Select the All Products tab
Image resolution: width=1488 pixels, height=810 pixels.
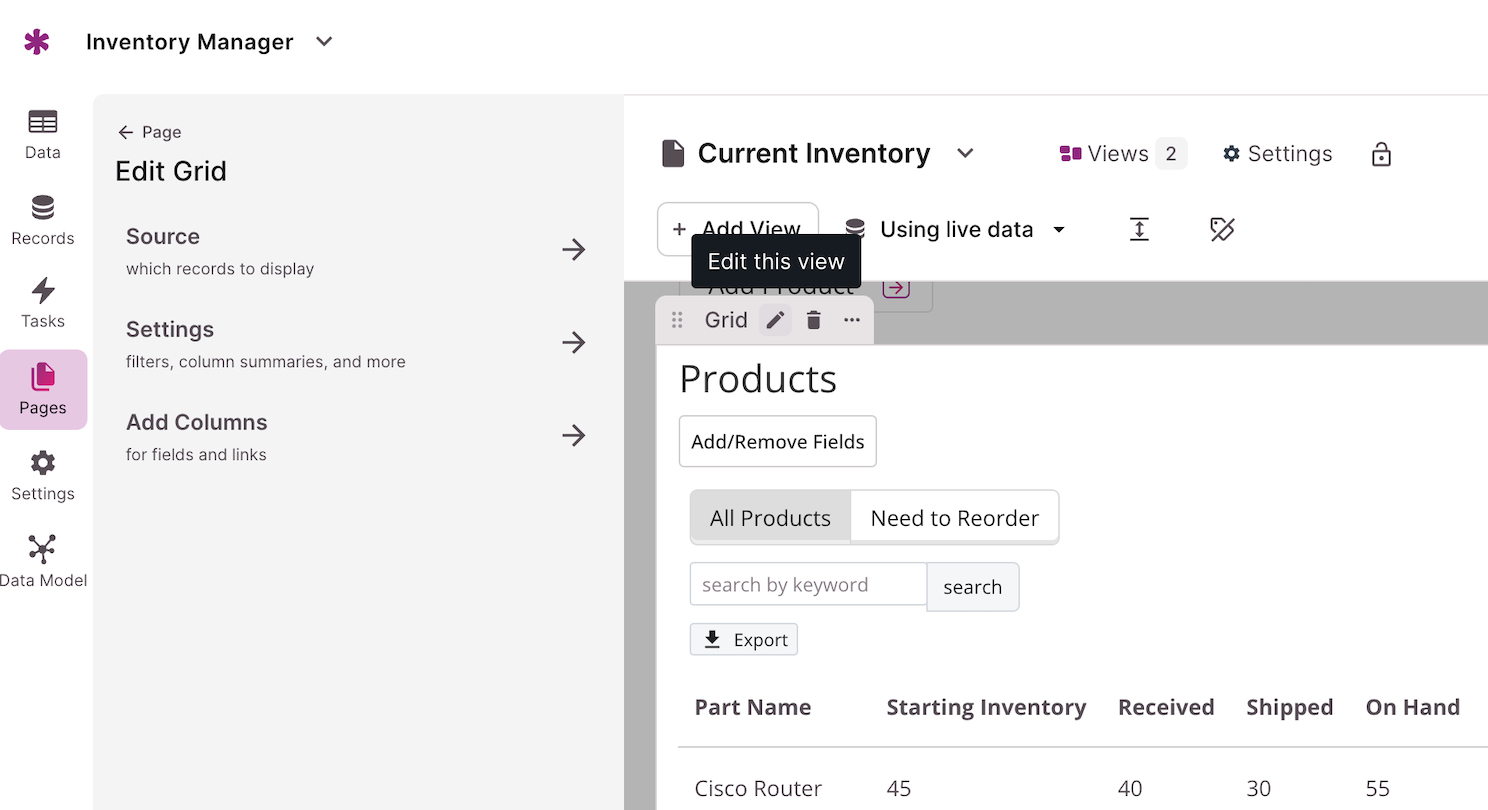click(x=770, y=518)
